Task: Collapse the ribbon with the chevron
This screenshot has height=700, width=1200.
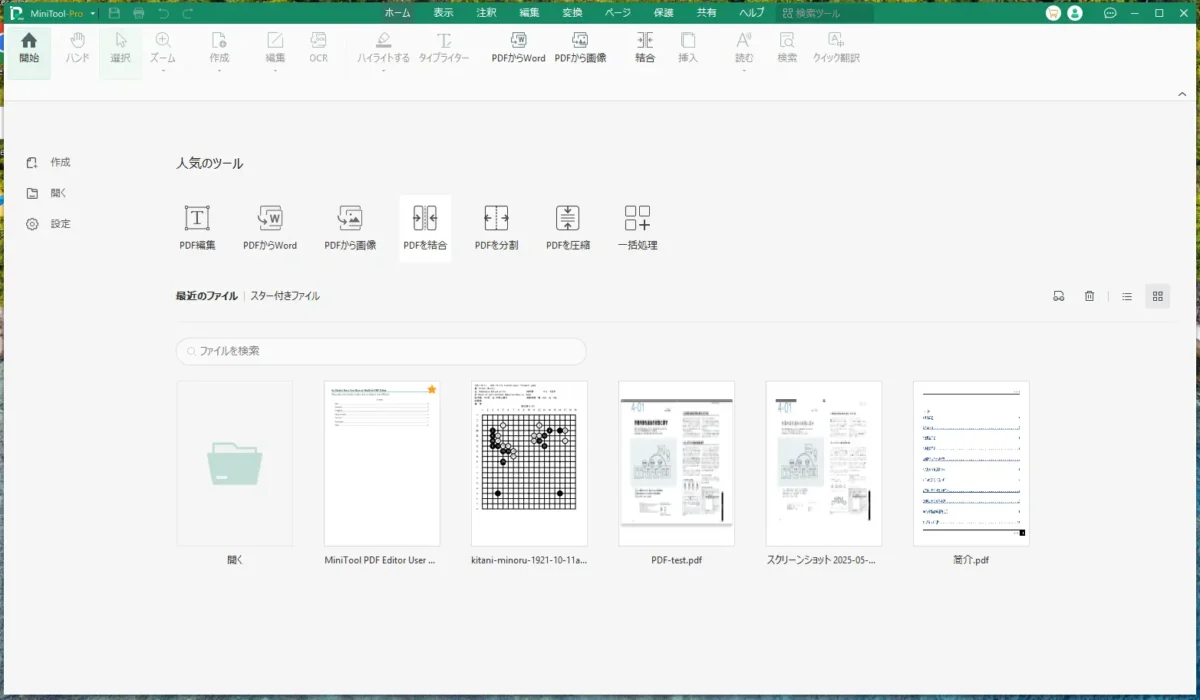Action: 1182,93
